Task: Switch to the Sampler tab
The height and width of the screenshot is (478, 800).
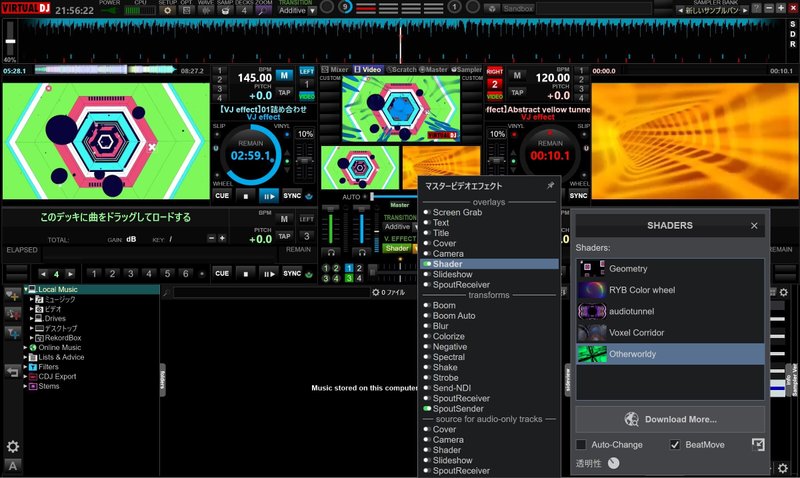Action: (466, 69)
